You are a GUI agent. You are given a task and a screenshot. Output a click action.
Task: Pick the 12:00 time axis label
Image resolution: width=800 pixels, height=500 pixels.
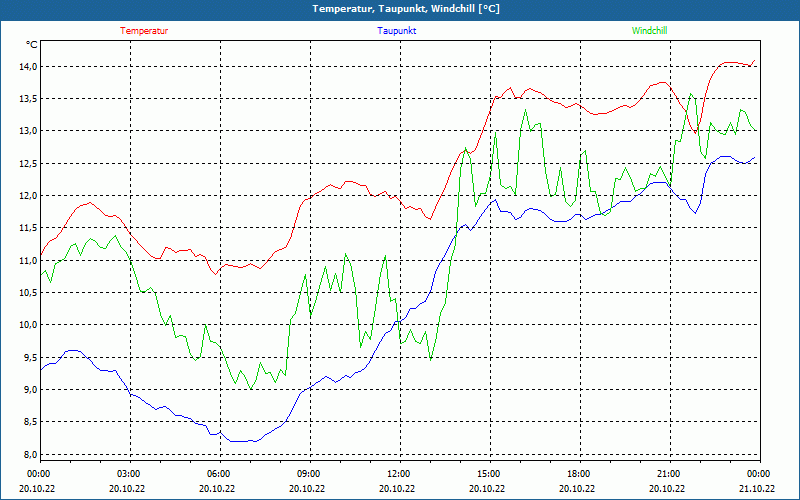(399, 474)
